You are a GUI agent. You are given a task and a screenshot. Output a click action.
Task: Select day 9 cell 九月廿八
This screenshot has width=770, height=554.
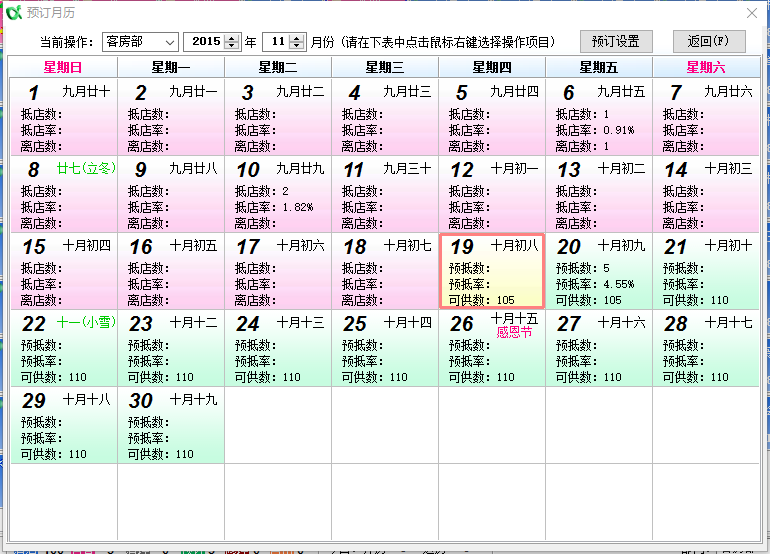(171, 194)
